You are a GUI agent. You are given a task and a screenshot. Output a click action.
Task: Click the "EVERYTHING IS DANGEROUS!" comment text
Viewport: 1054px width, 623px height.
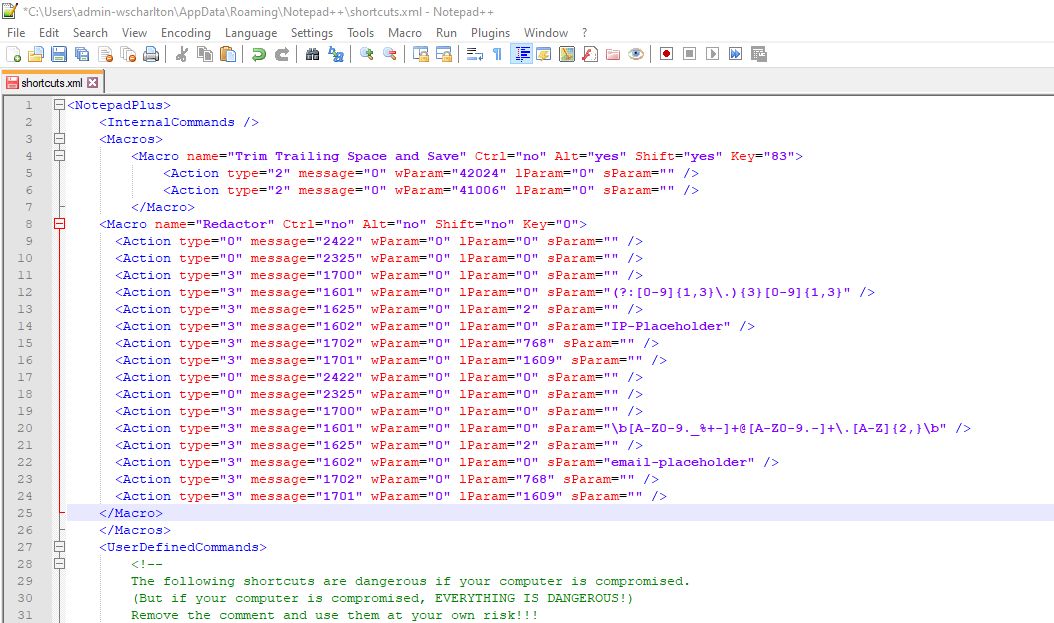[530, 598]
